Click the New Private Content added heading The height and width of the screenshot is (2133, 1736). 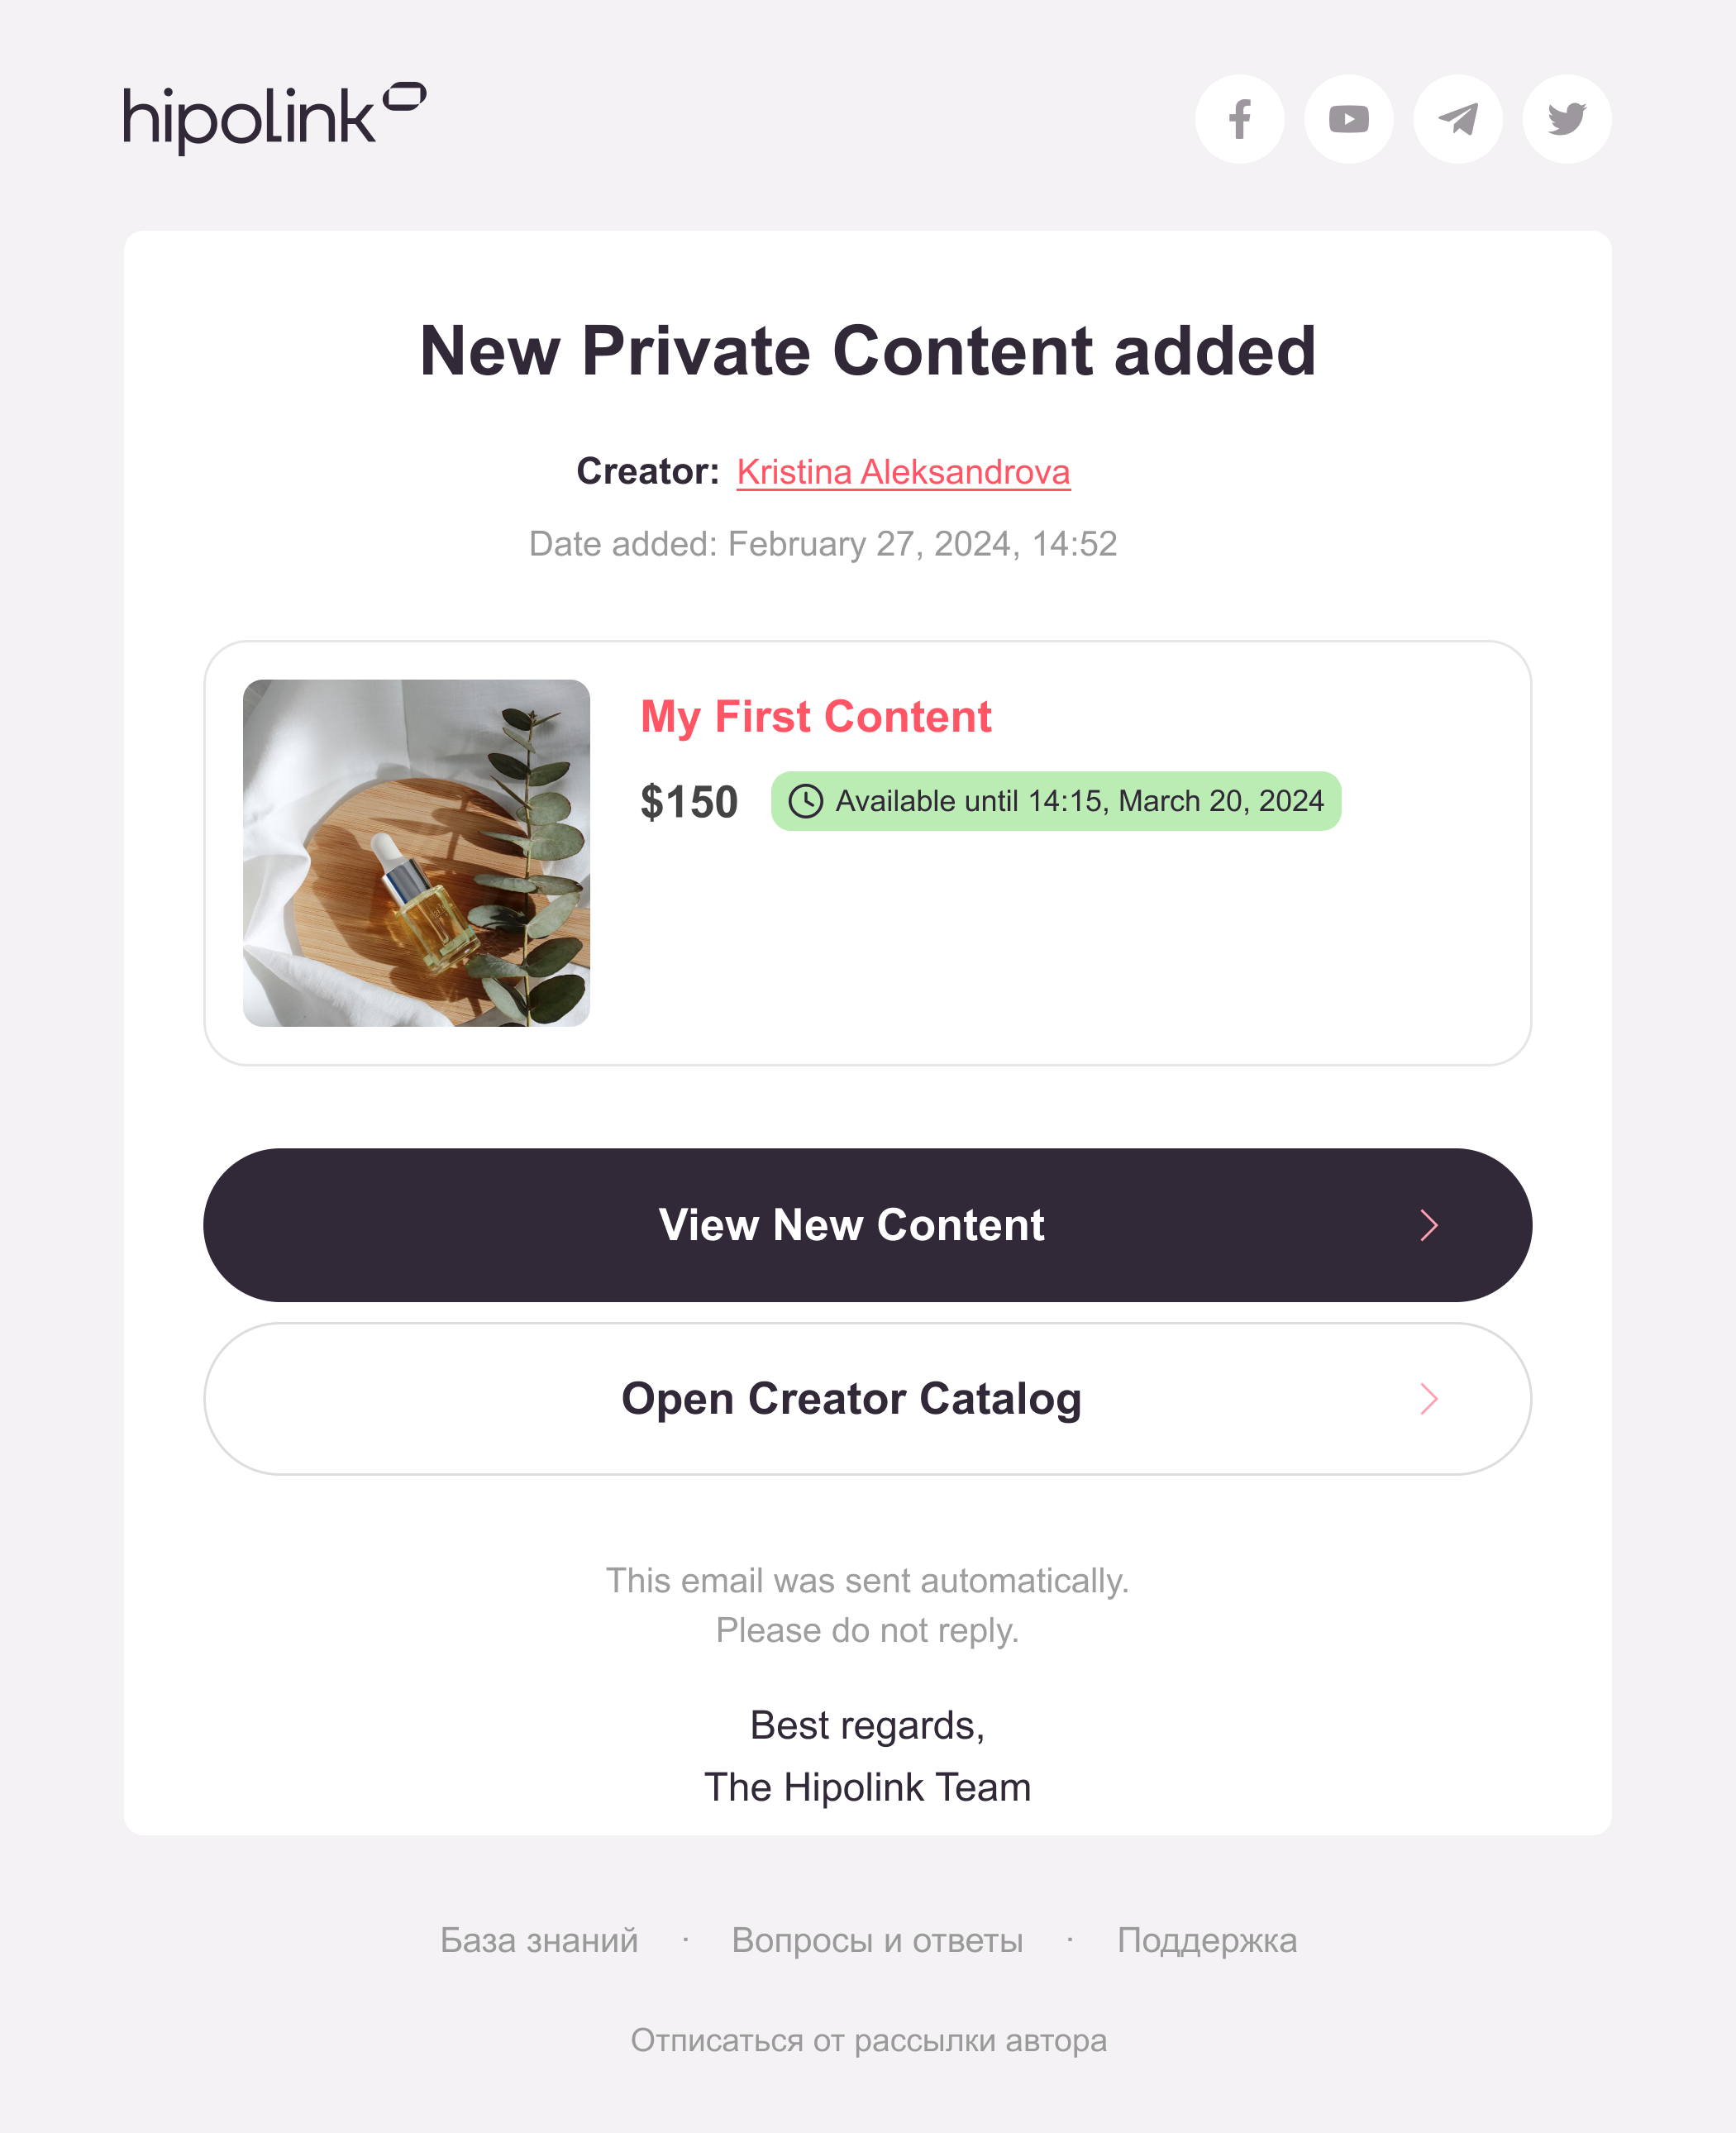pyautogui.click(x=868, y=351)
